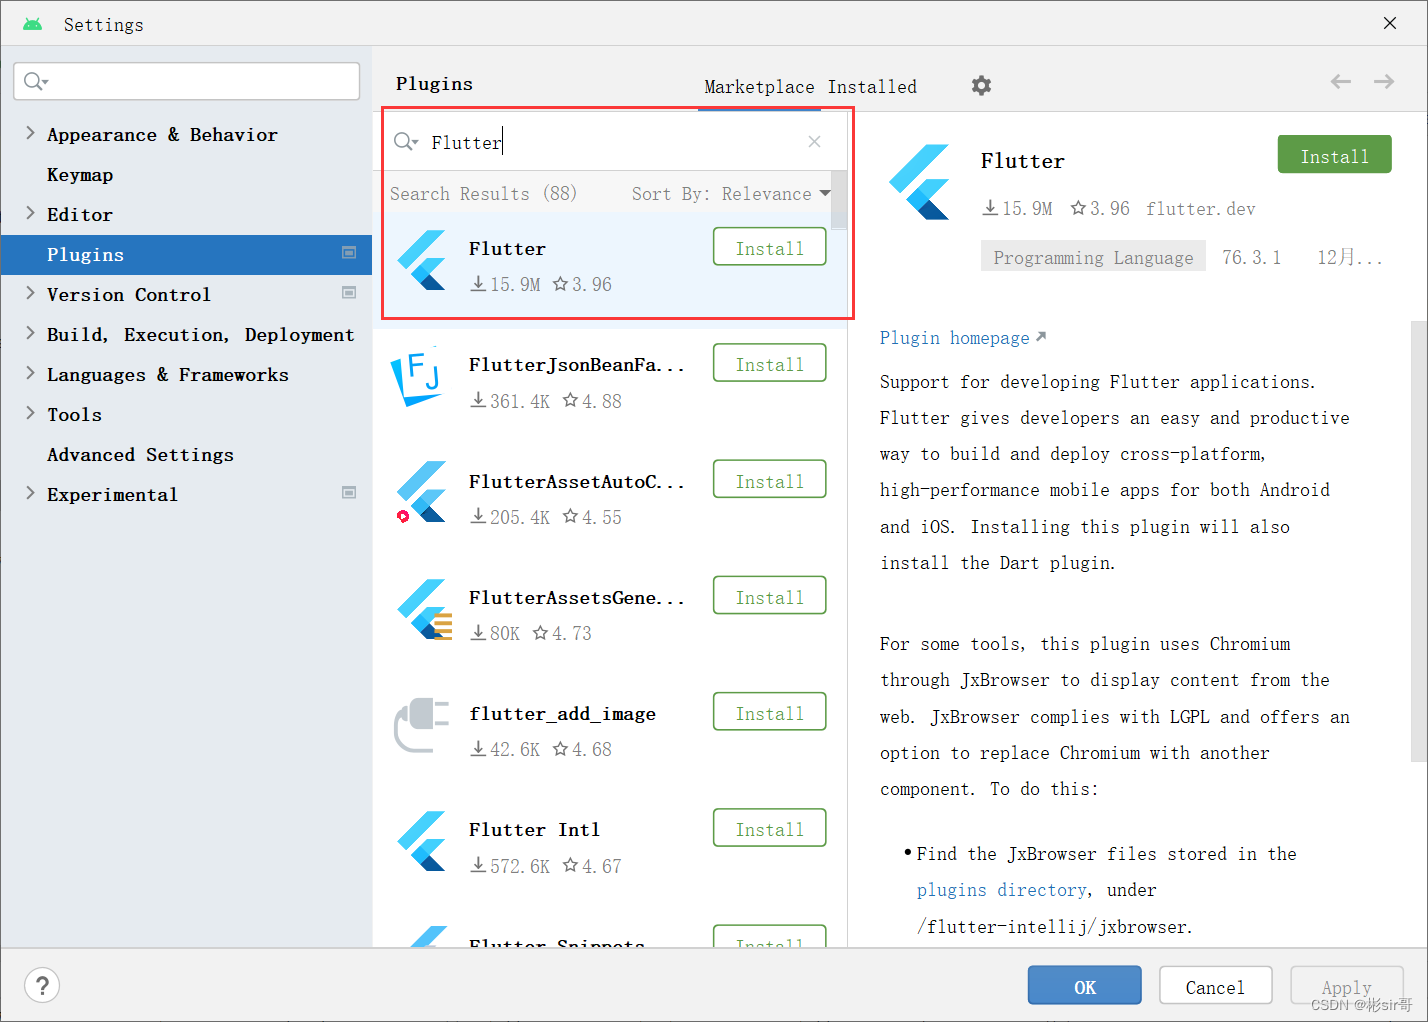Expand the Editor settings section

[x=30, y=213]
